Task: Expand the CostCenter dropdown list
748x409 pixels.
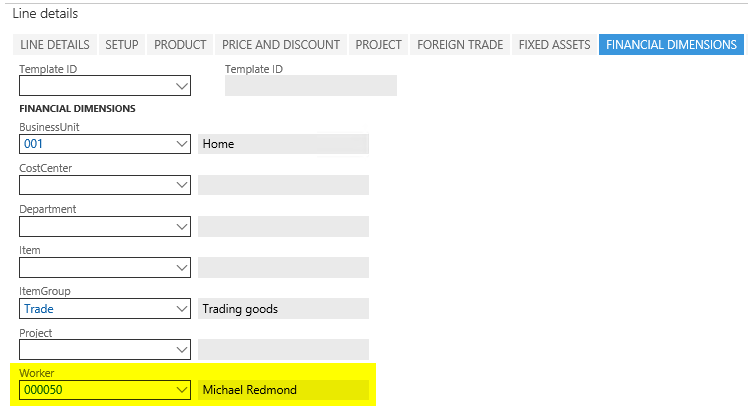Action: (x=181, y=185)
